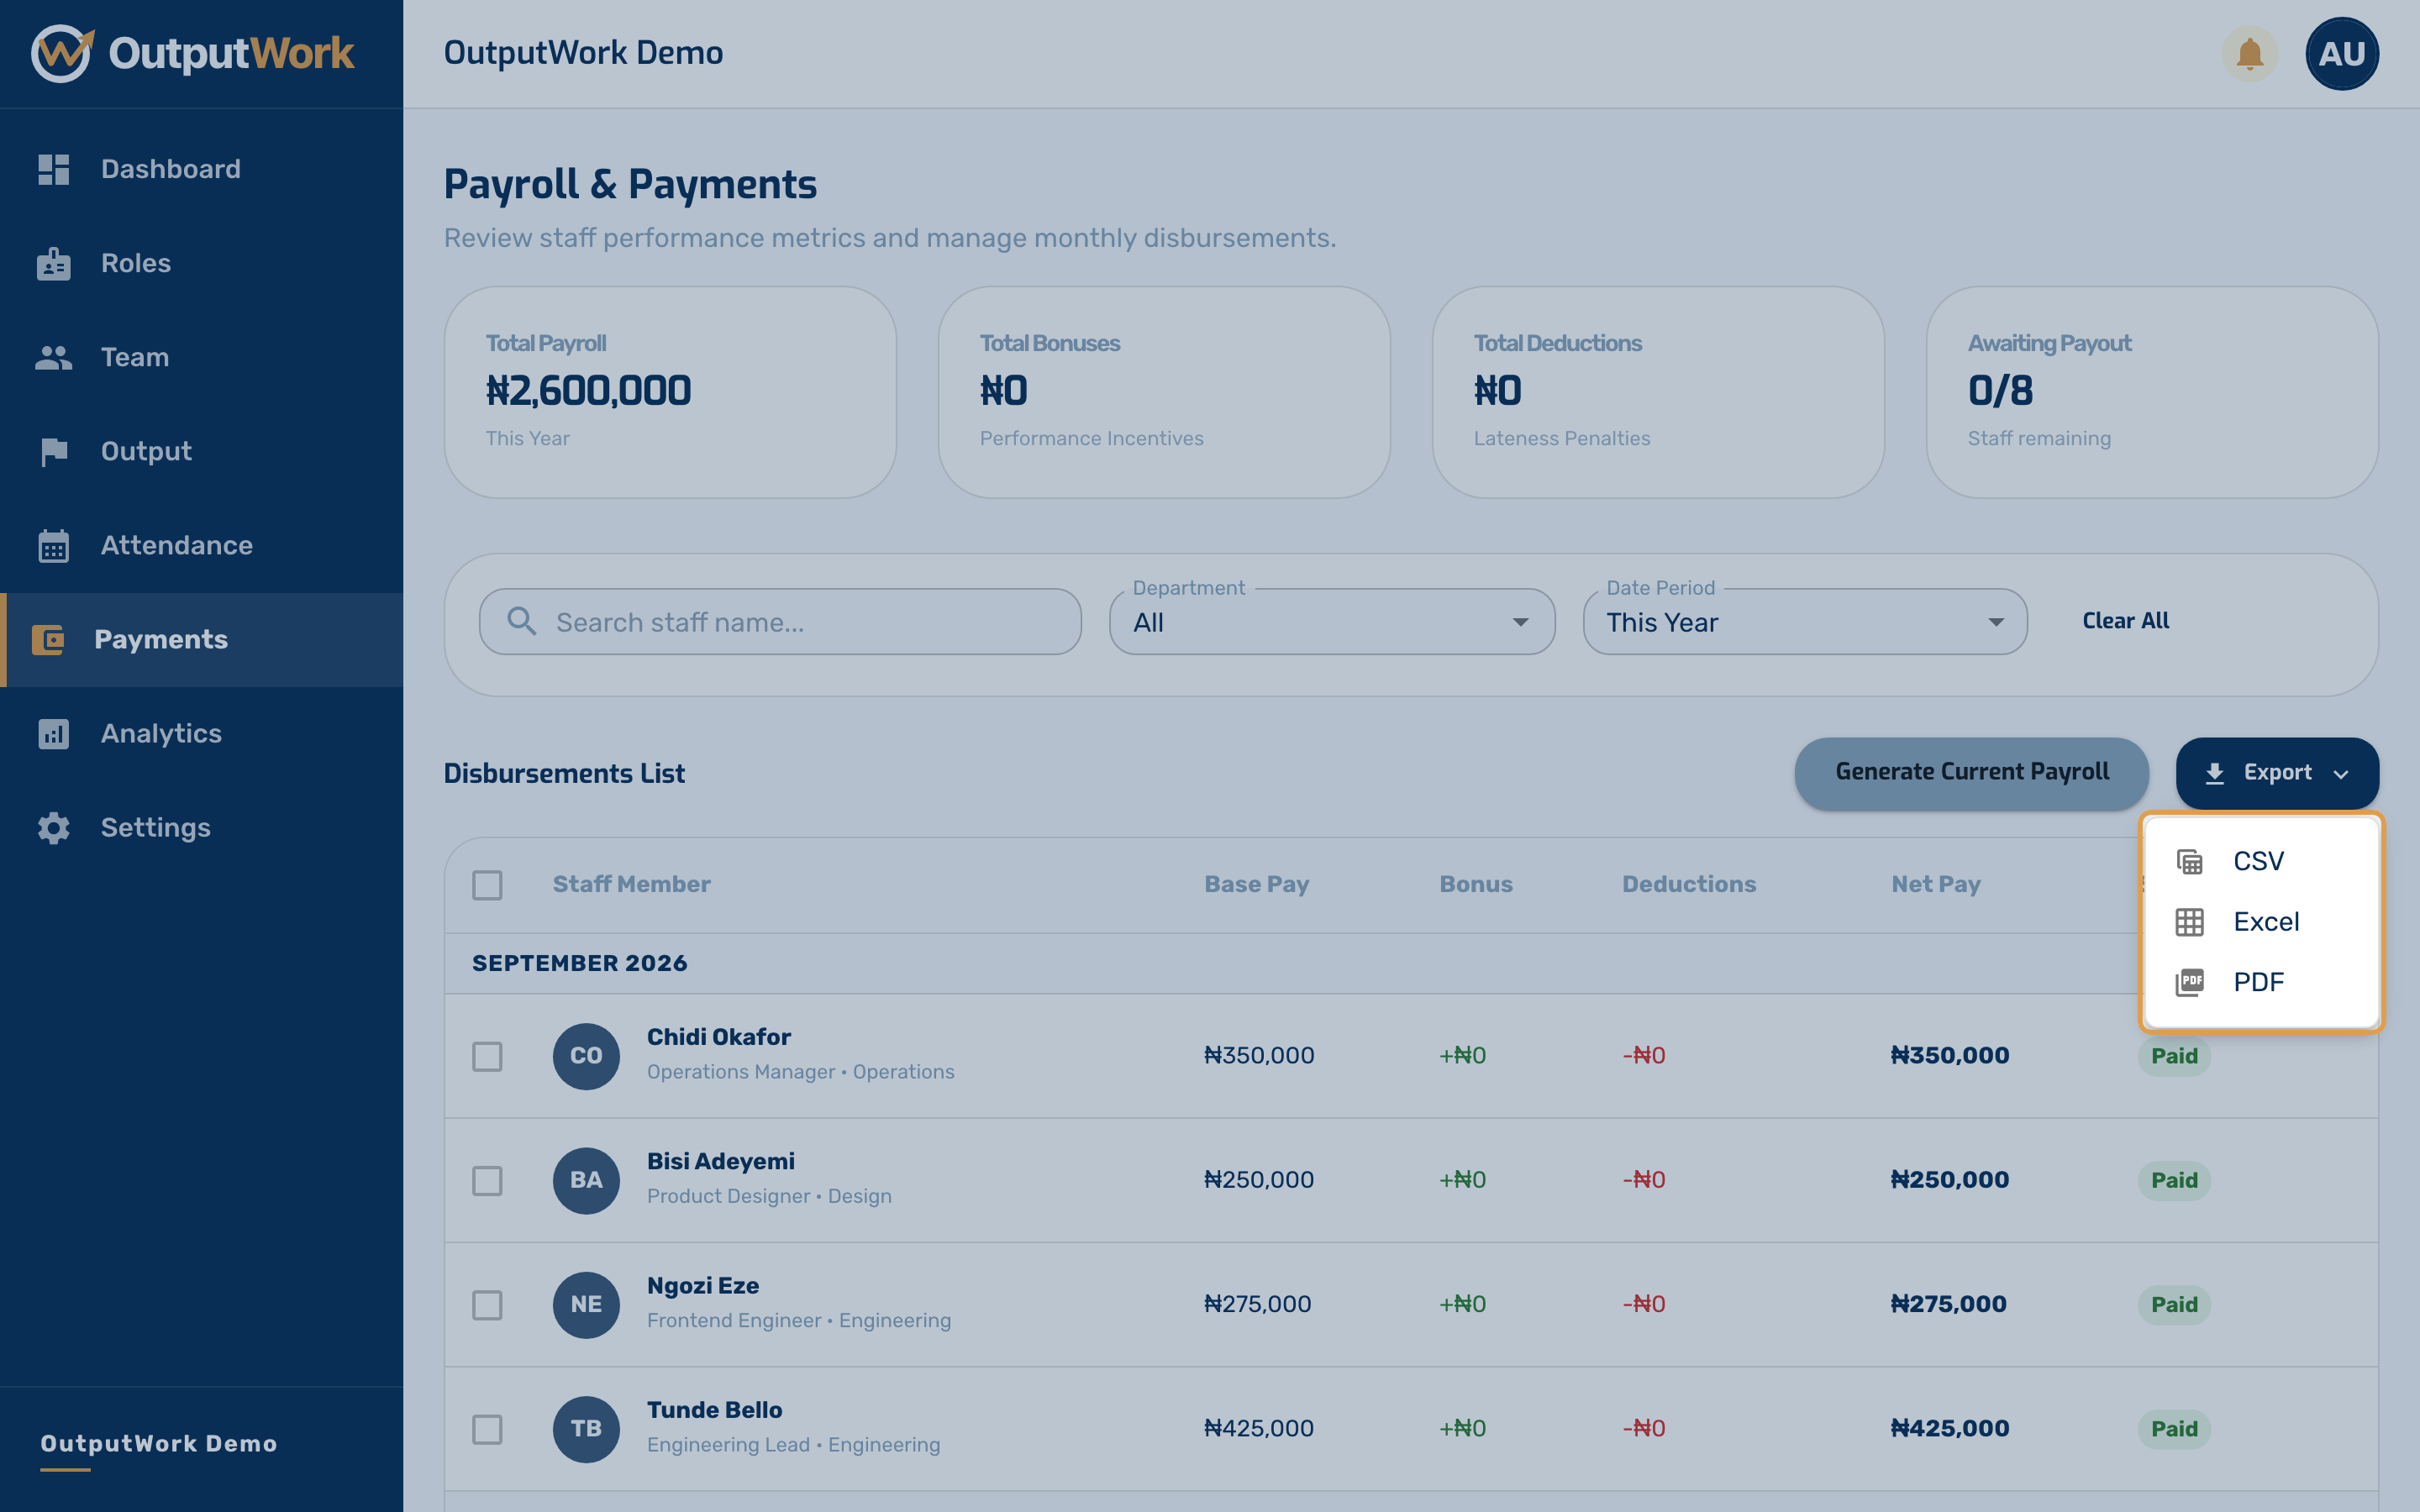
Task: Click Deductions column header
Action: 1688,885
